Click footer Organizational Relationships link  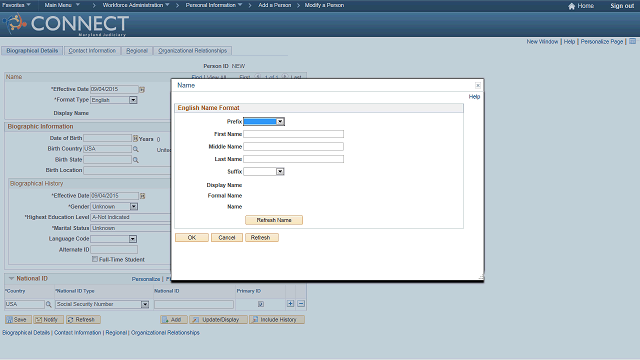pos(165,333)
